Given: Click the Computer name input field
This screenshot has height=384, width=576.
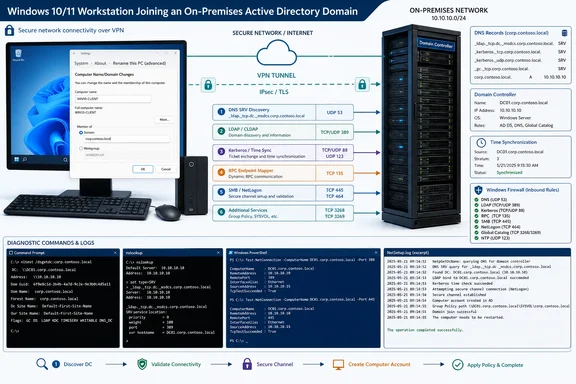Looking at the screenshot, I should (x=113, y=99).
